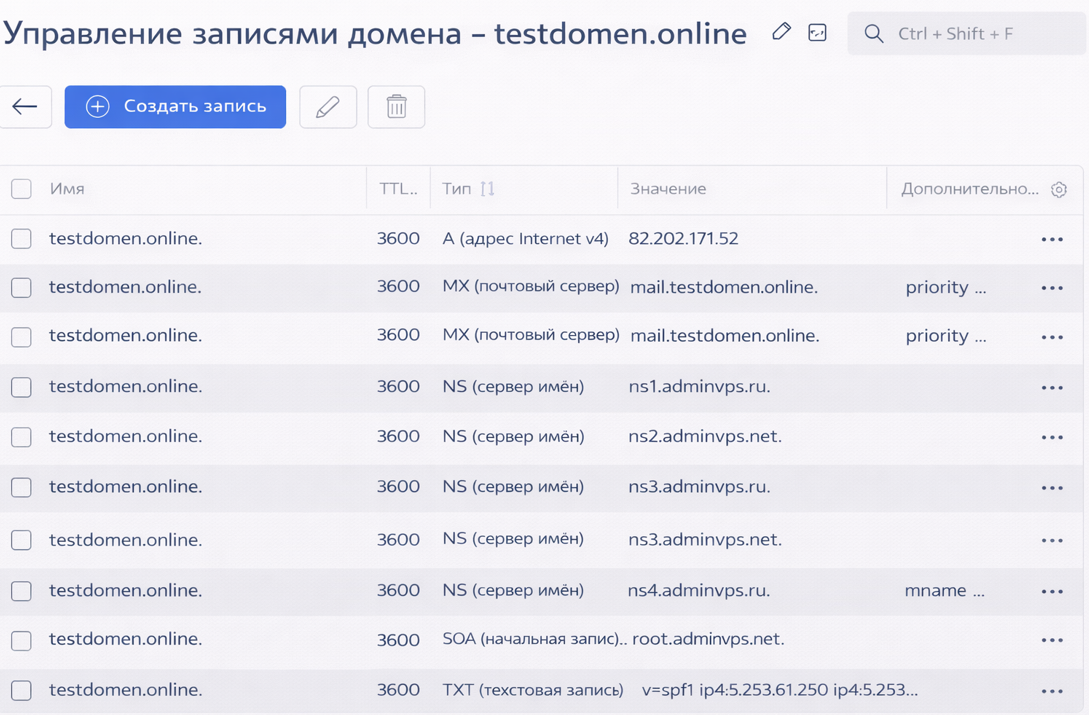Click the Значение column header
Viewport: 1089px width, 715px height.
(x=668, y=189)
